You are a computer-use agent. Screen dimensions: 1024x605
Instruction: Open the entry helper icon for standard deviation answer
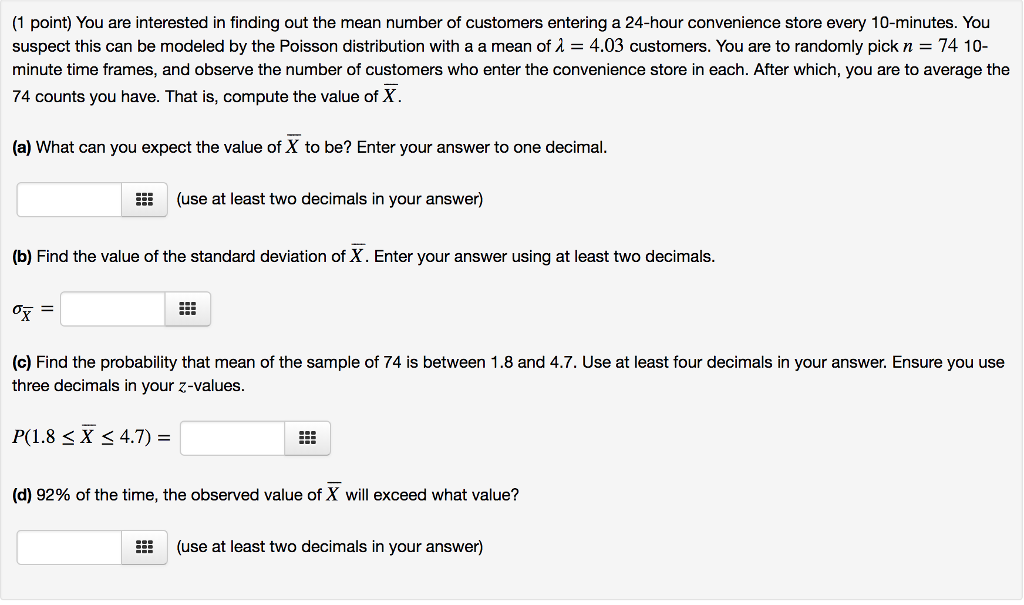click(187, 308)
